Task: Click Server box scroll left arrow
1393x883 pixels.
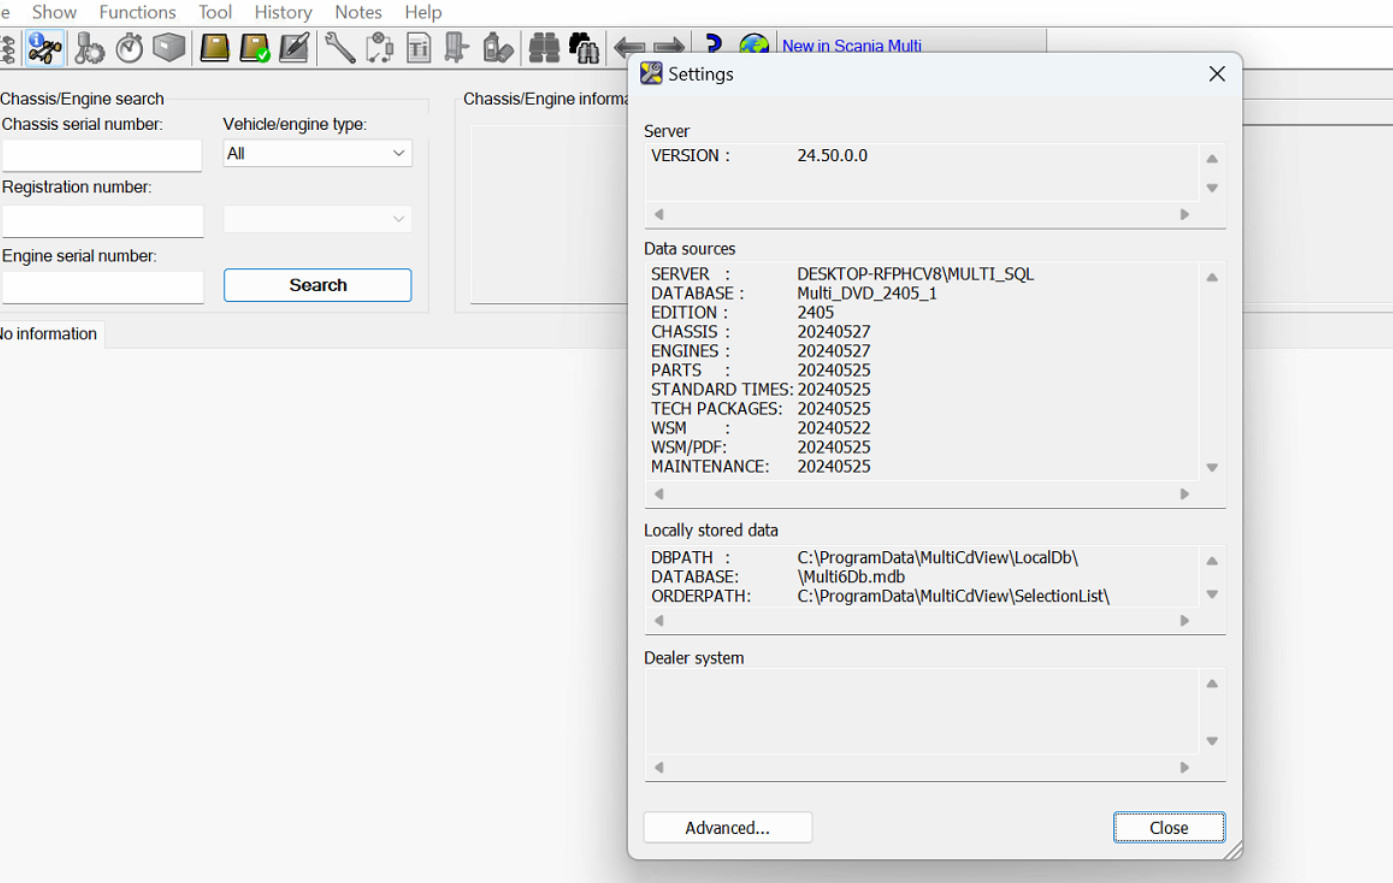Action: click(x=658, y=214)
